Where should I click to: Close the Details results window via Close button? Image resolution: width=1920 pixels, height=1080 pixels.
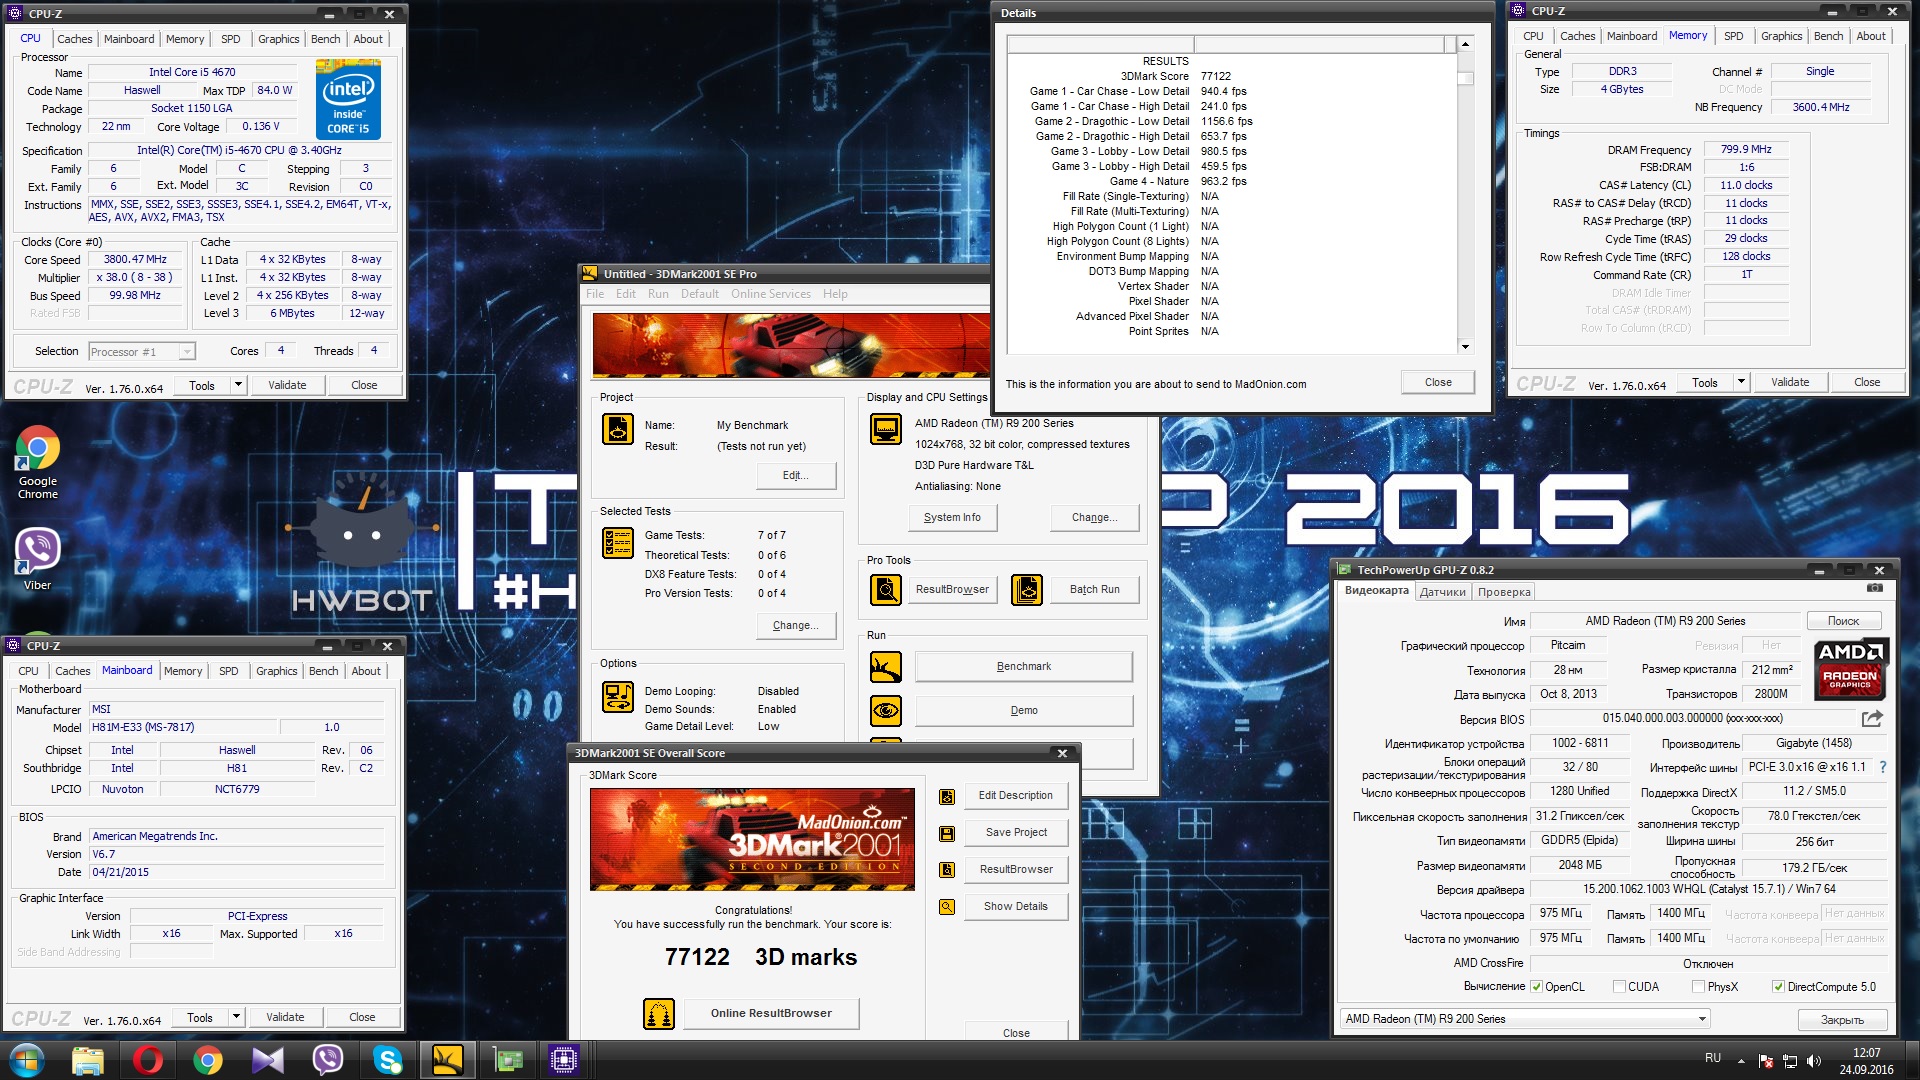point(1438,382)
